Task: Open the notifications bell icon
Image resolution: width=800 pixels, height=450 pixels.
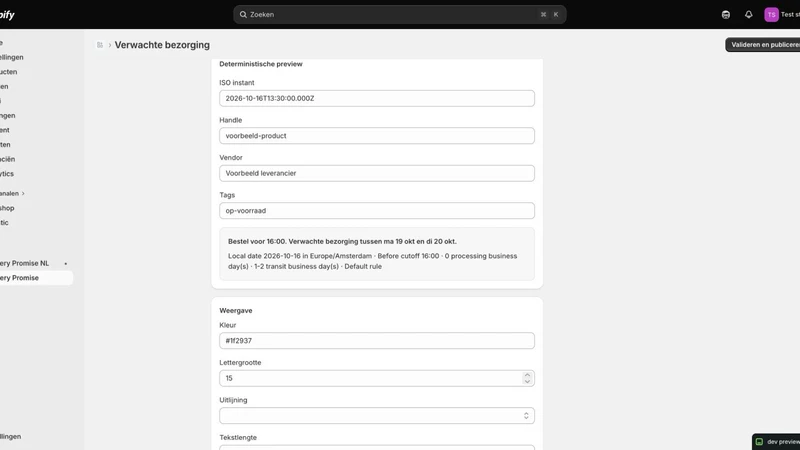Action: (748, 14)
